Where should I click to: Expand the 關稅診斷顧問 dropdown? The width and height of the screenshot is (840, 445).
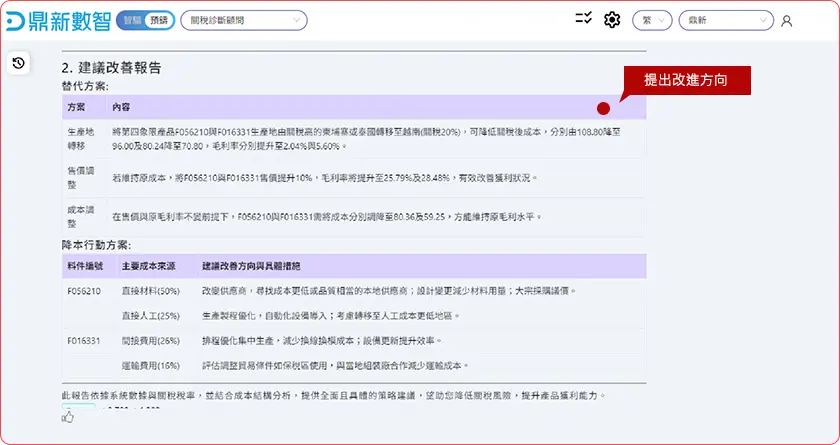(x=243, y=21)
